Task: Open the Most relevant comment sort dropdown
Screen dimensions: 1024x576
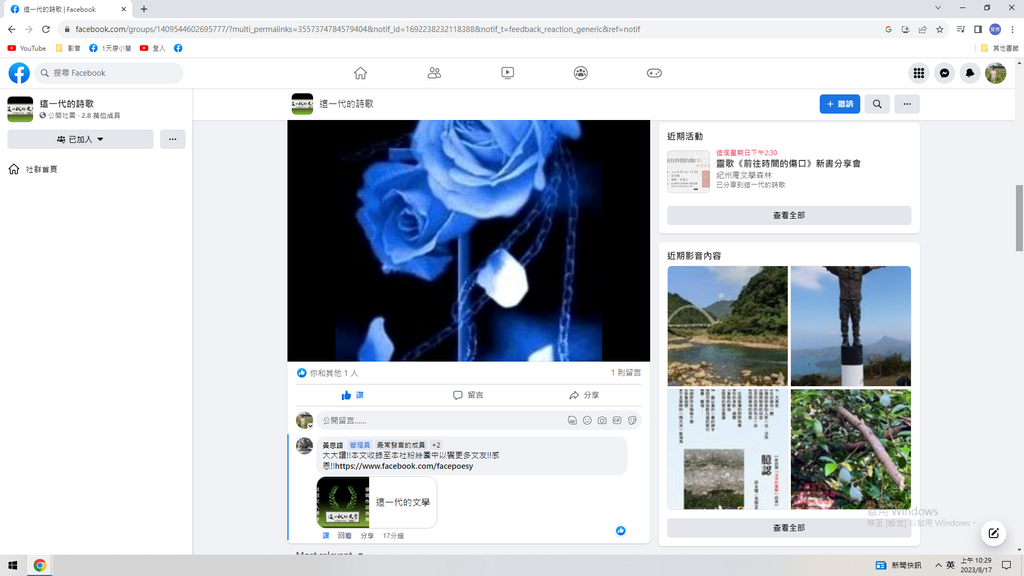Action: coord(330,554)
